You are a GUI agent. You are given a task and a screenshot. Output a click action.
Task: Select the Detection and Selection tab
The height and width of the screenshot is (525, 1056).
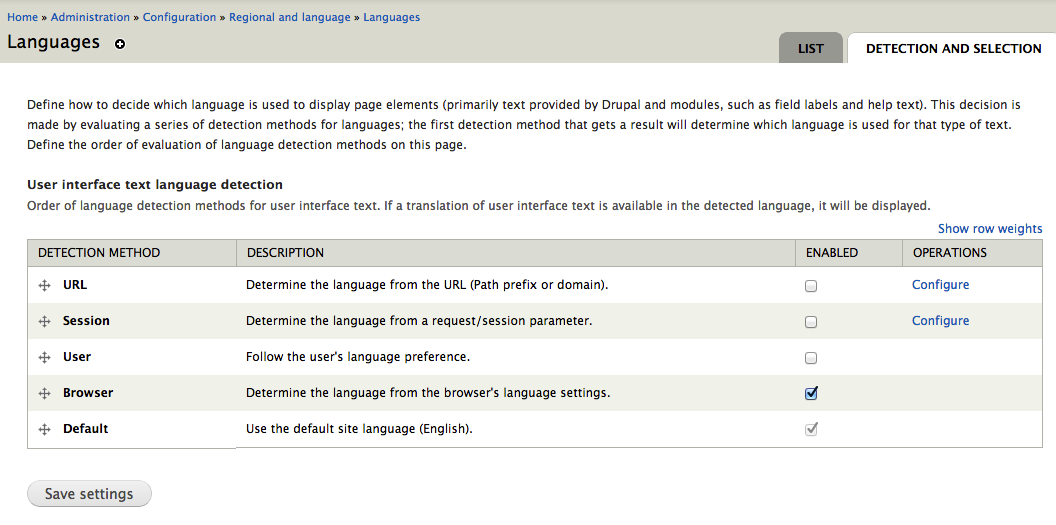[953, 48]
